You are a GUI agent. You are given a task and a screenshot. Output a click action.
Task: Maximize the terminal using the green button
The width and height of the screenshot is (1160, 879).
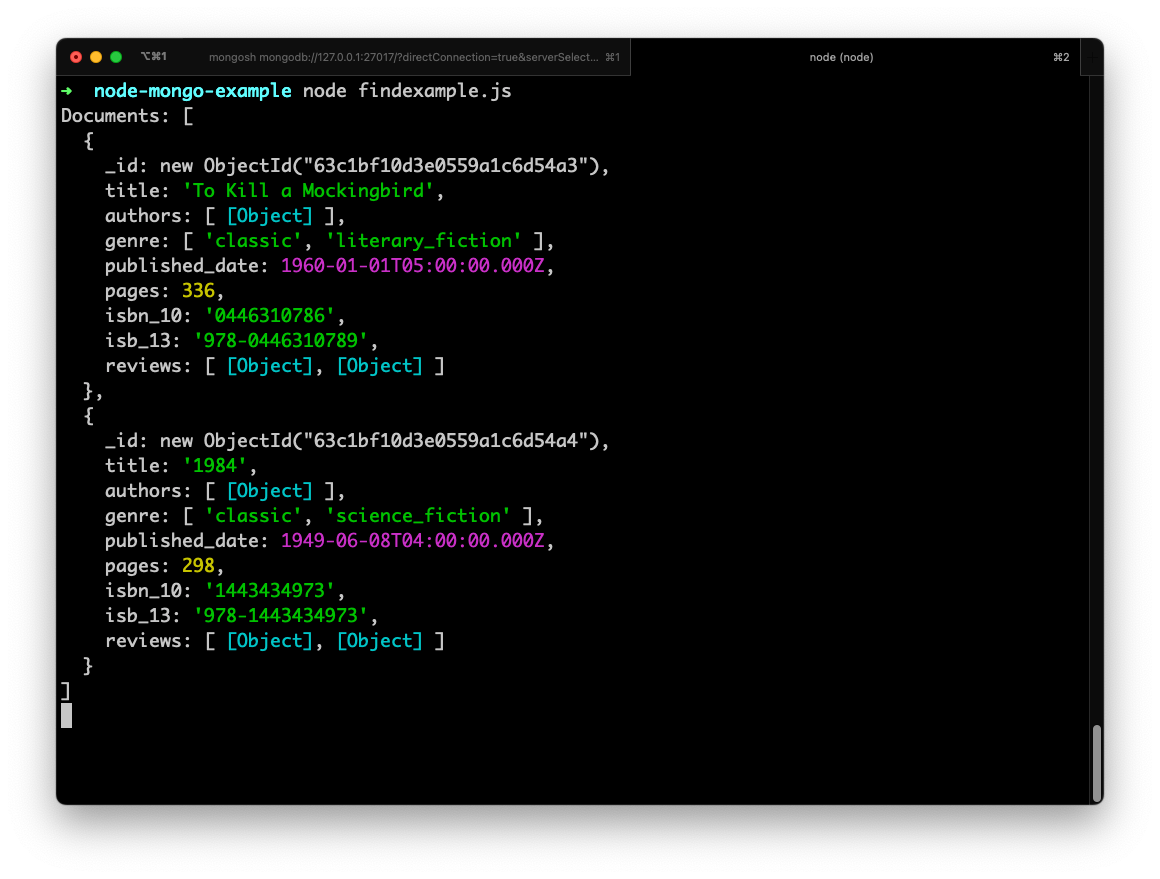pyautogui.click(x=116, y=57)
